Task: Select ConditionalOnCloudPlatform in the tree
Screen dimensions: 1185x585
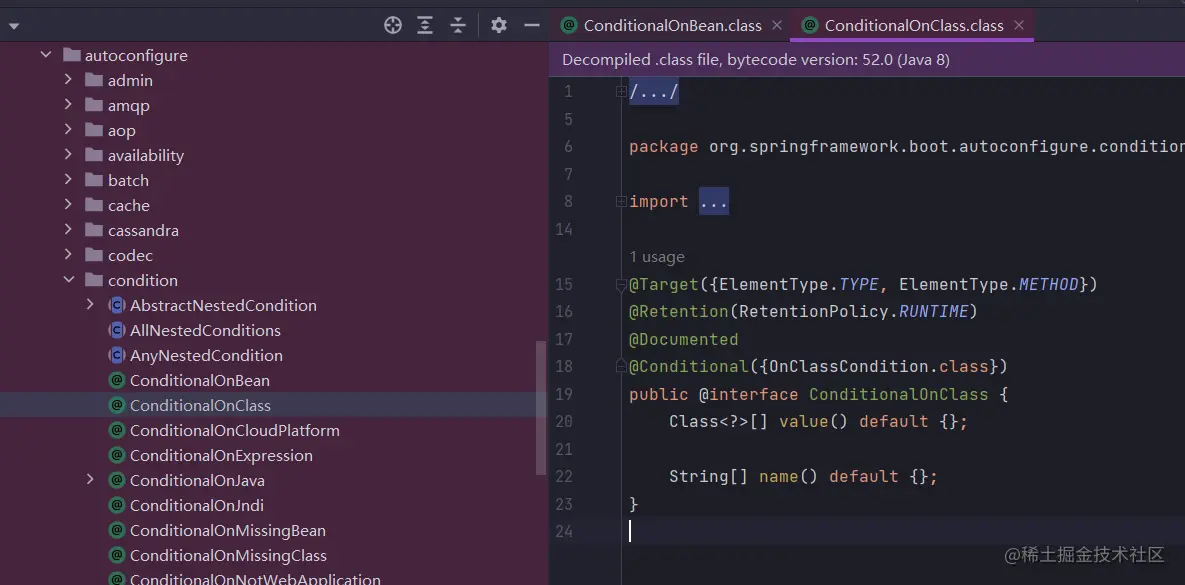Action: [235, 430]
